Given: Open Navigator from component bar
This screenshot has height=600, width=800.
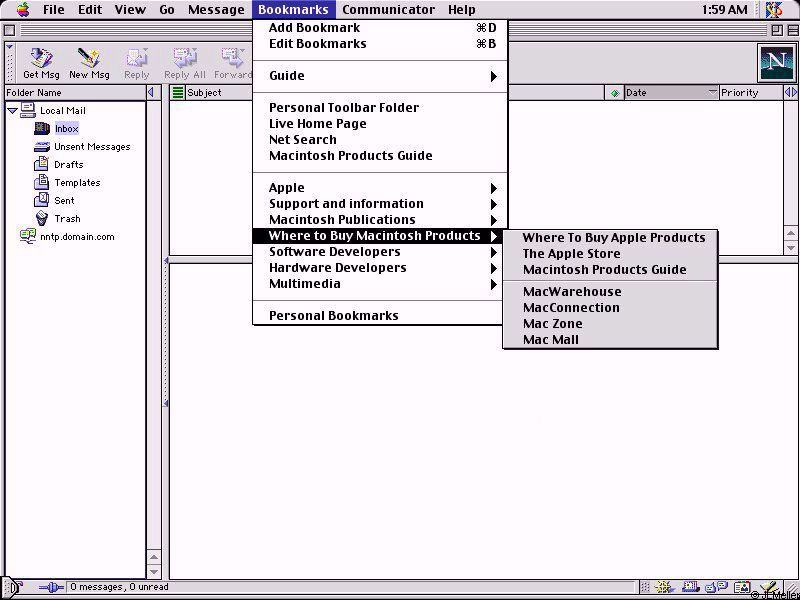Looking at the screenshot, I should [663, 587].
